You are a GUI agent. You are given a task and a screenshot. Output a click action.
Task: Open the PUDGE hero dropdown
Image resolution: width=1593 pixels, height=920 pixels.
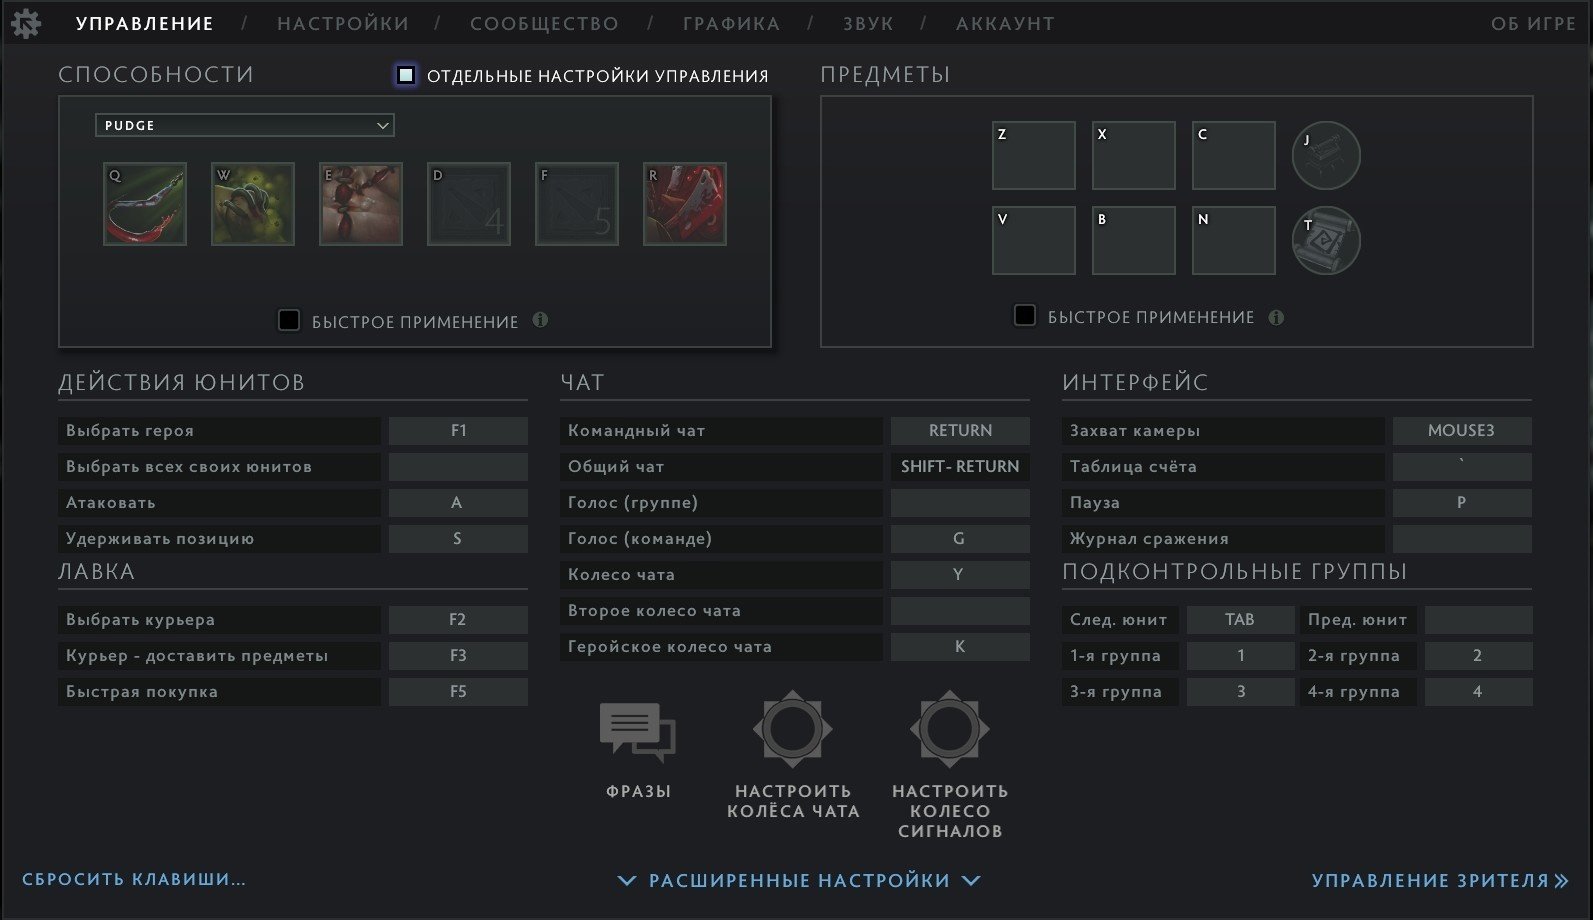coord(245,125)
